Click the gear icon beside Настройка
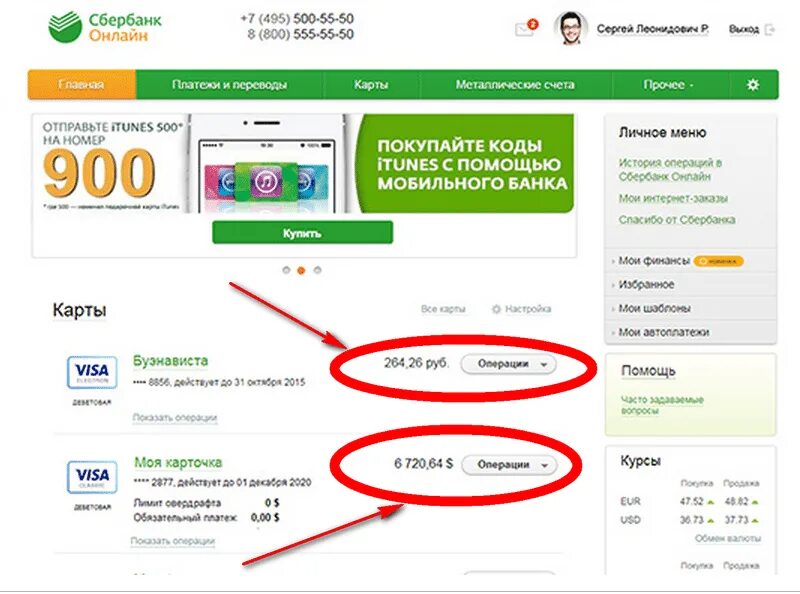The width and height of the screenshot is (800, 594). [x=496, y=309]
